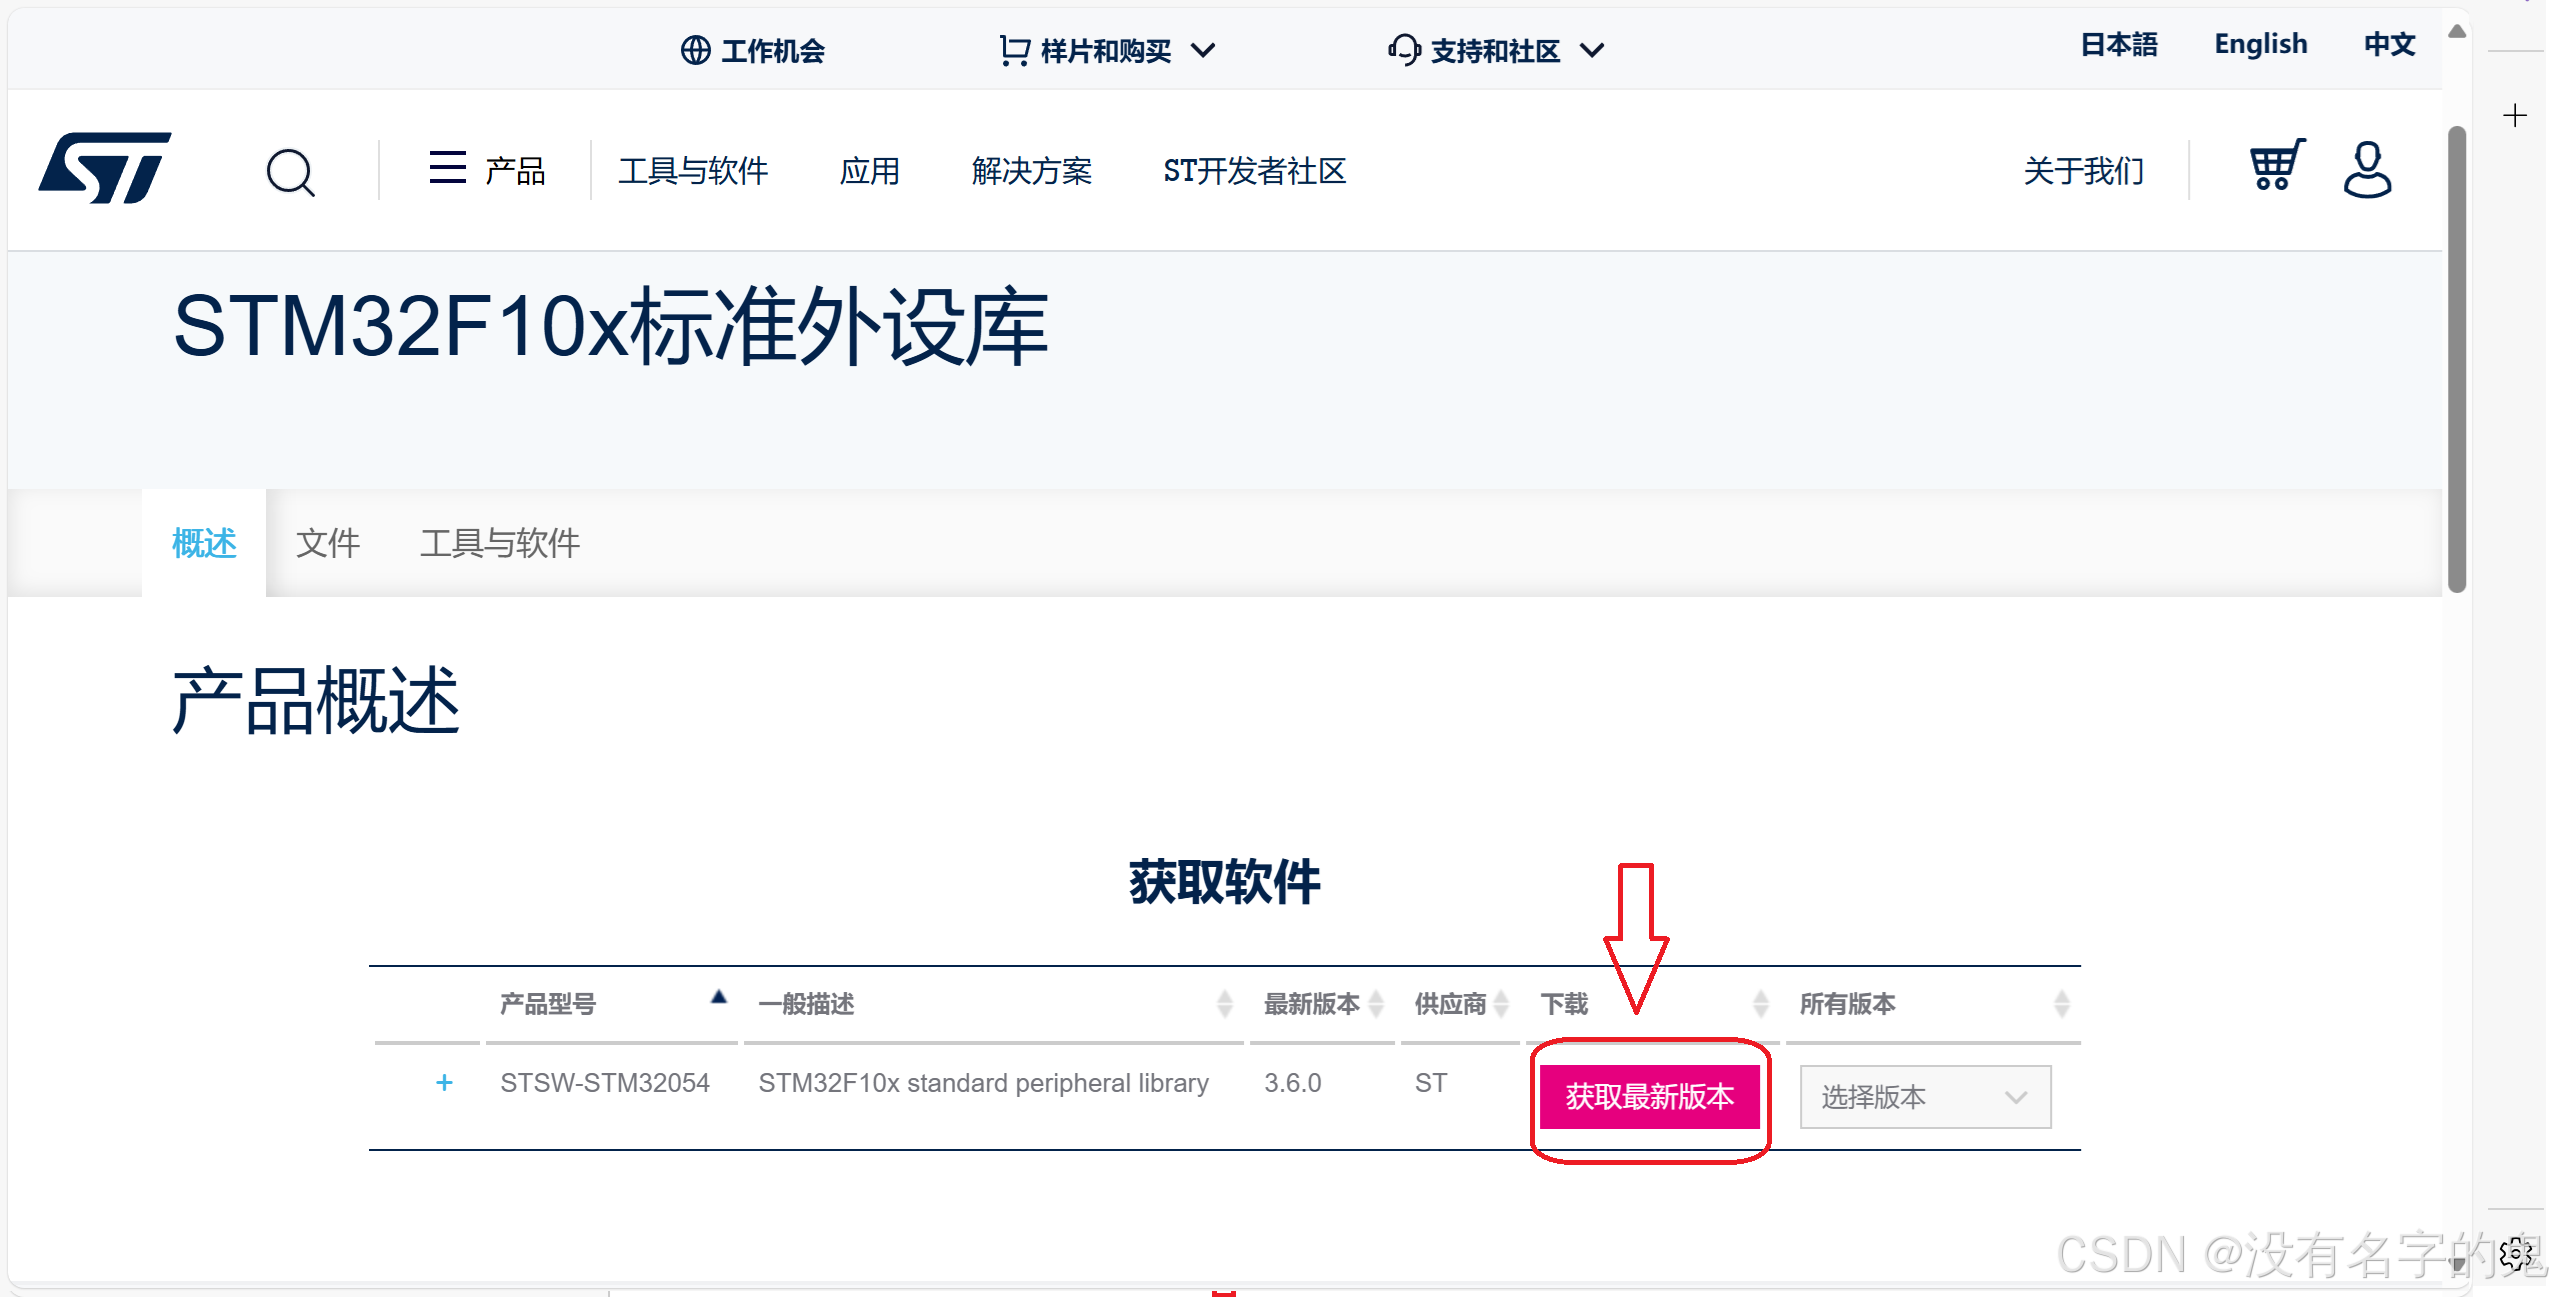Sort by 最新版本 column arrows

coord(1376,1003)
